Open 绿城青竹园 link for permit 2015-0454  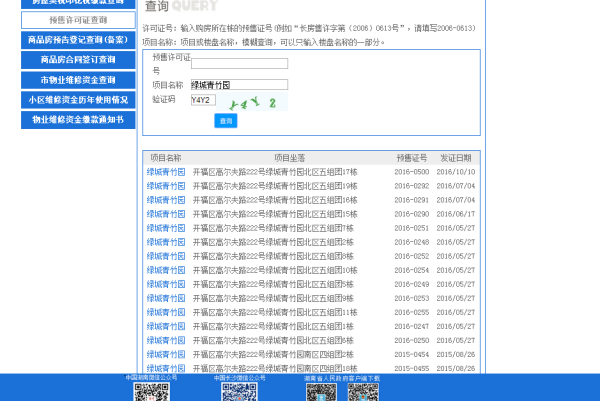tap(166, 354)
